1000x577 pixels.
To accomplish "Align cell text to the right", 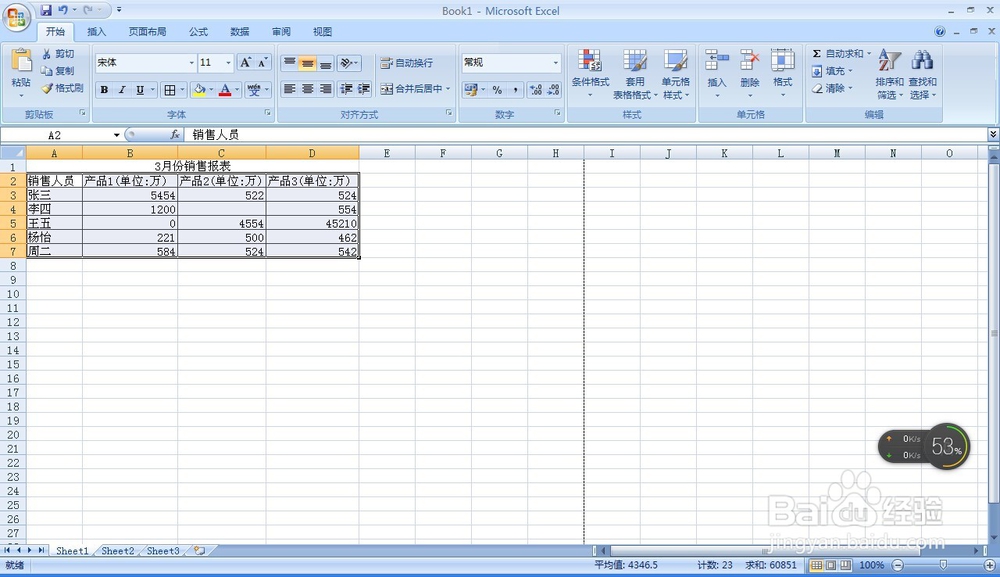I will (x=325, y=89).
